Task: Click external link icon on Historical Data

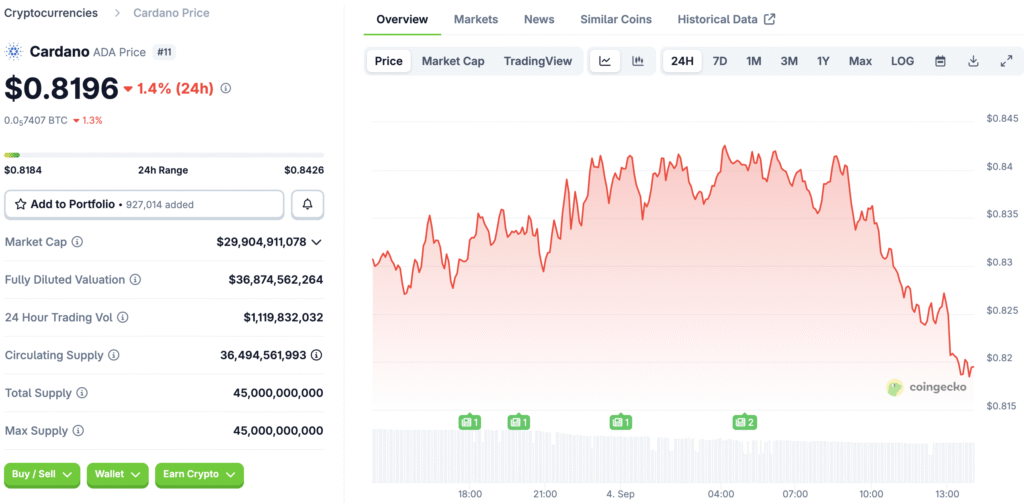Action: coord(770,19)
